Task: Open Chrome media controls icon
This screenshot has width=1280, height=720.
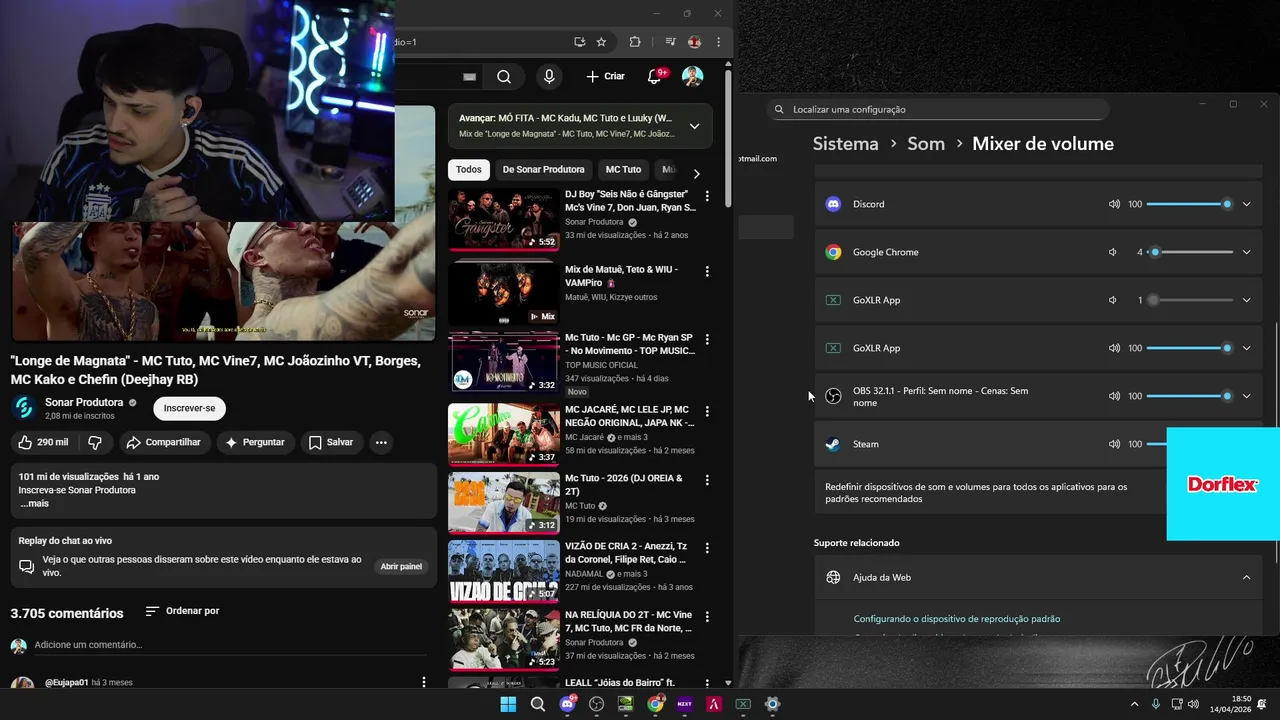Action: click(670, 42)
